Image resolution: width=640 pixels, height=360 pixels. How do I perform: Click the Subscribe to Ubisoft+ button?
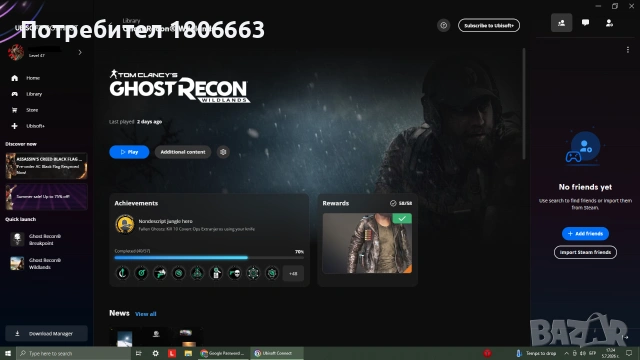[x=489, y=25]
